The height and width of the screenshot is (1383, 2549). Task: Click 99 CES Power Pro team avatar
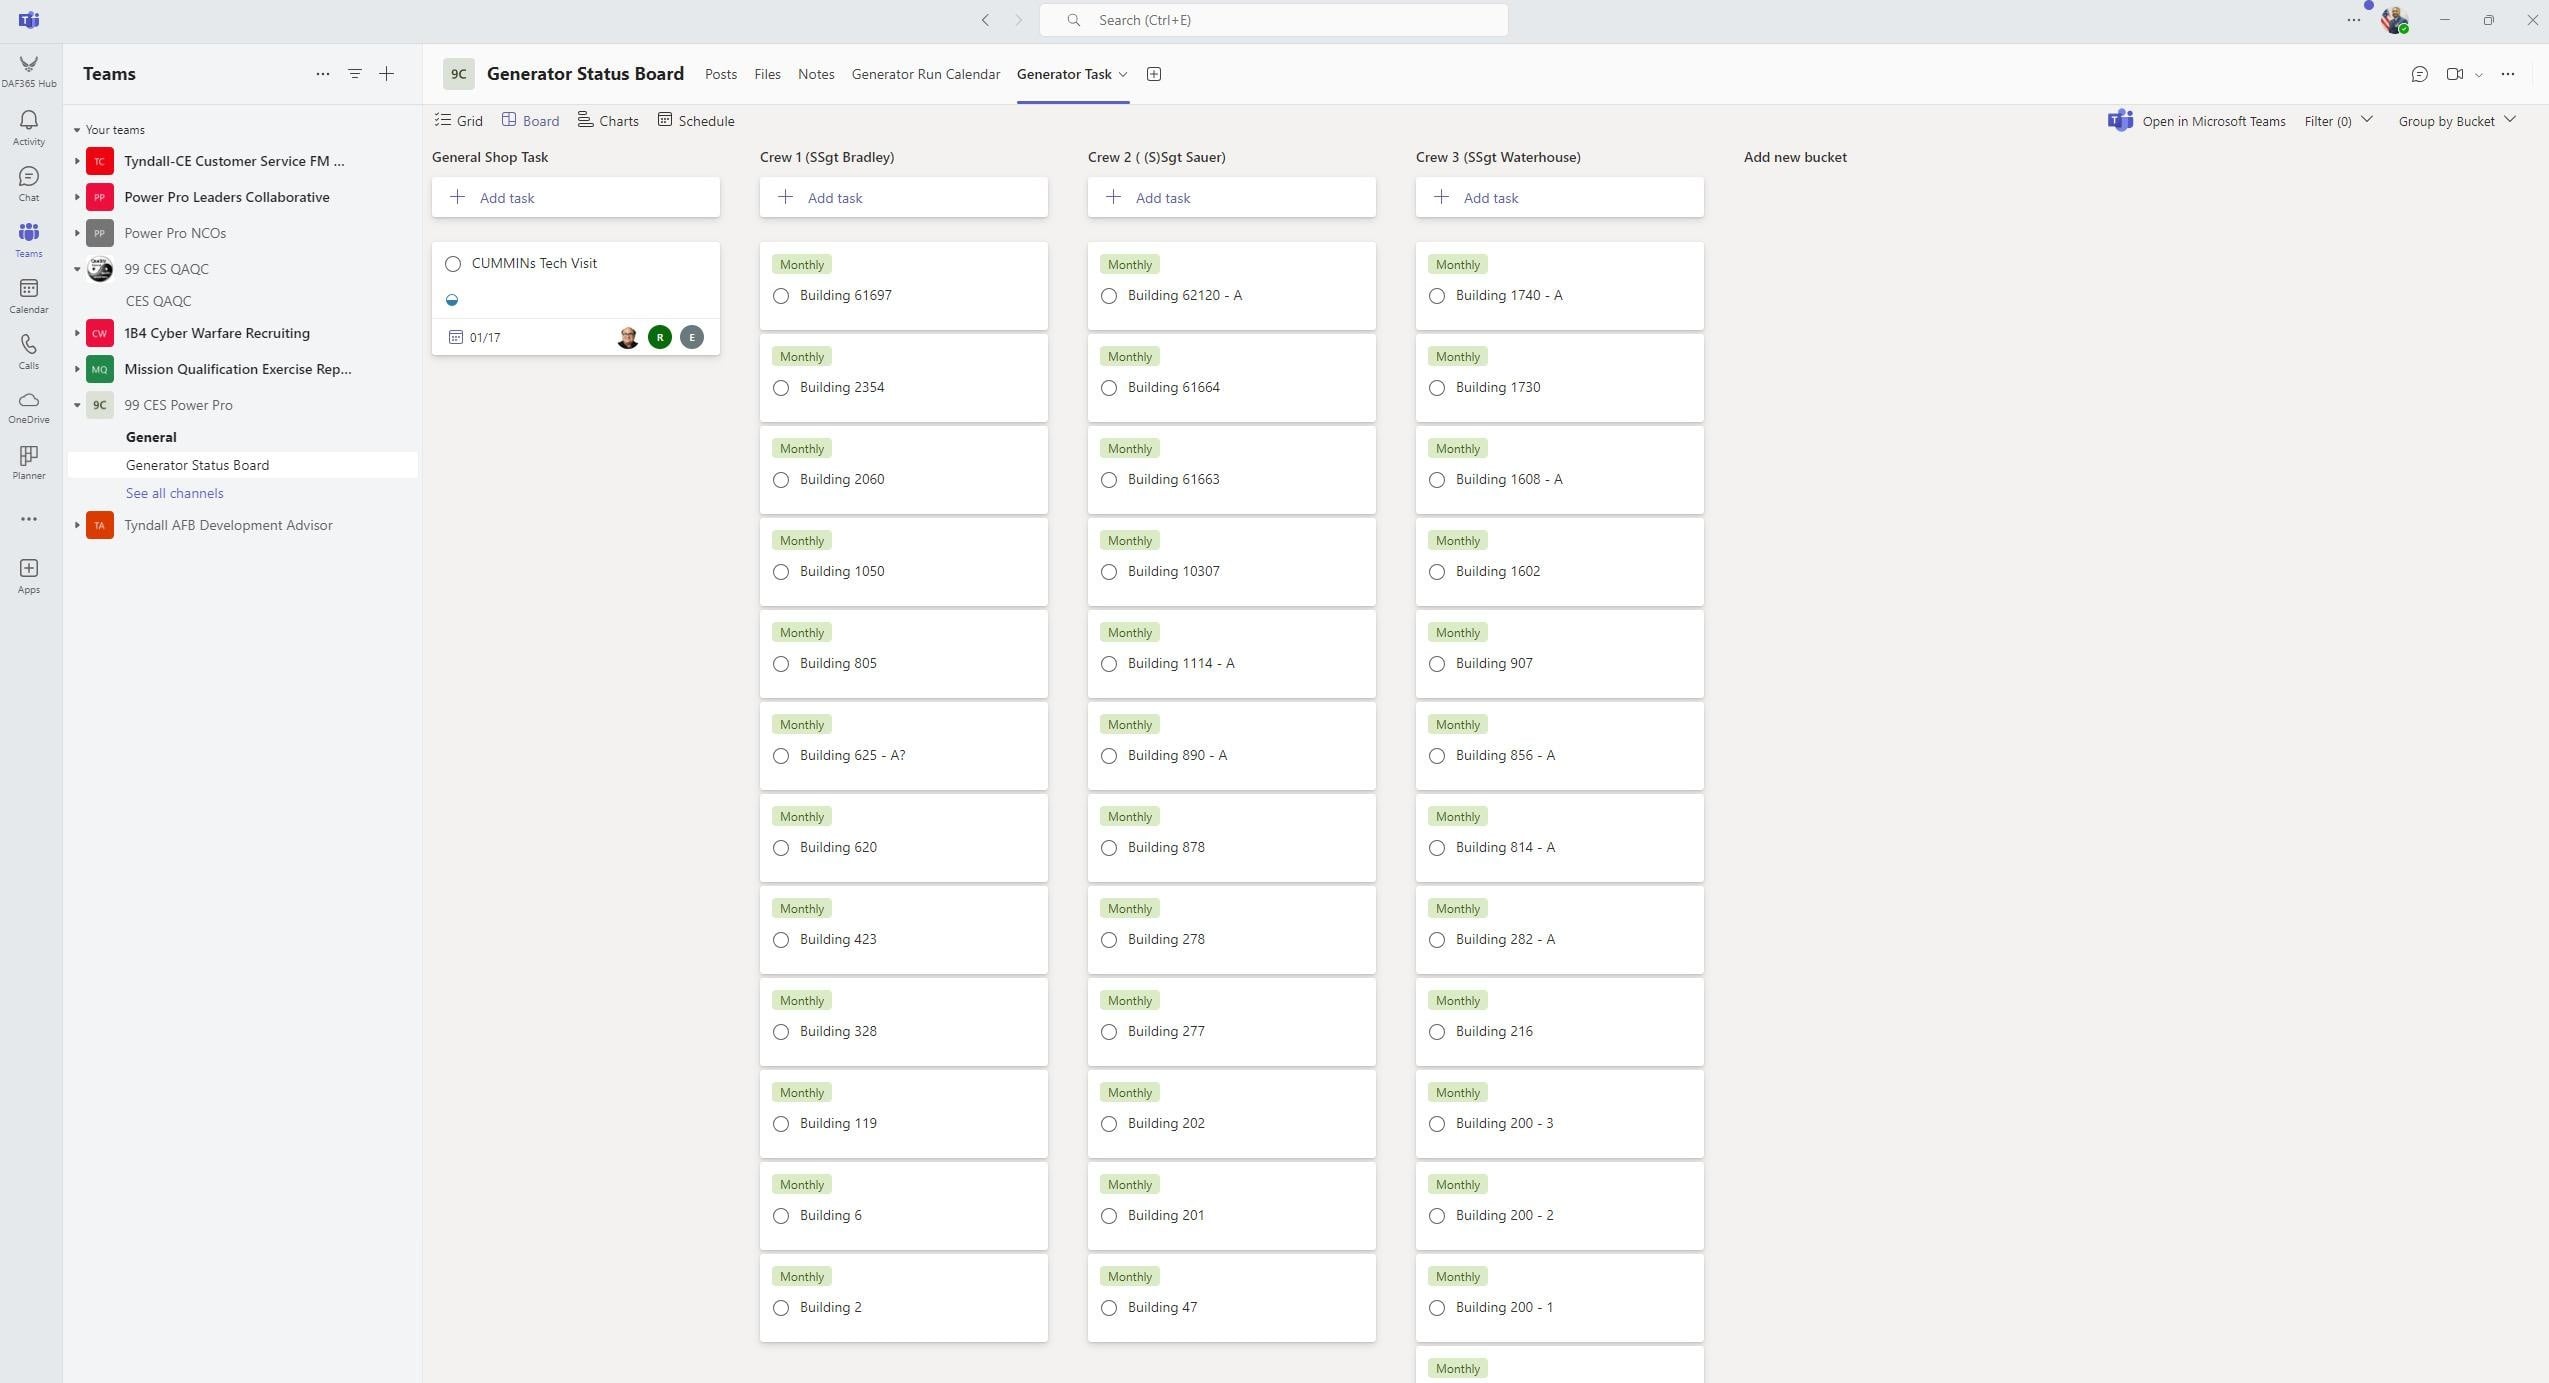[x=99, y=405]
